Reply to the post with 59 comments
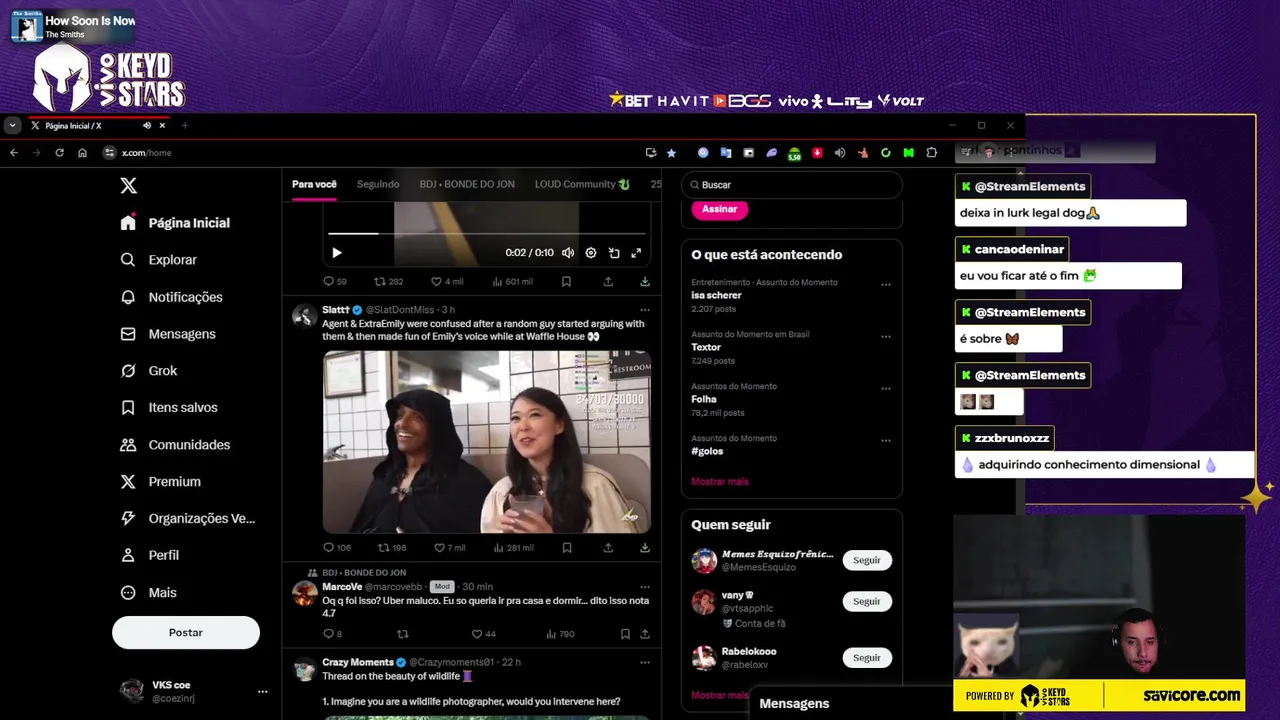The width and height of the screenshot is (1280, 720). (x=335, y=282)
